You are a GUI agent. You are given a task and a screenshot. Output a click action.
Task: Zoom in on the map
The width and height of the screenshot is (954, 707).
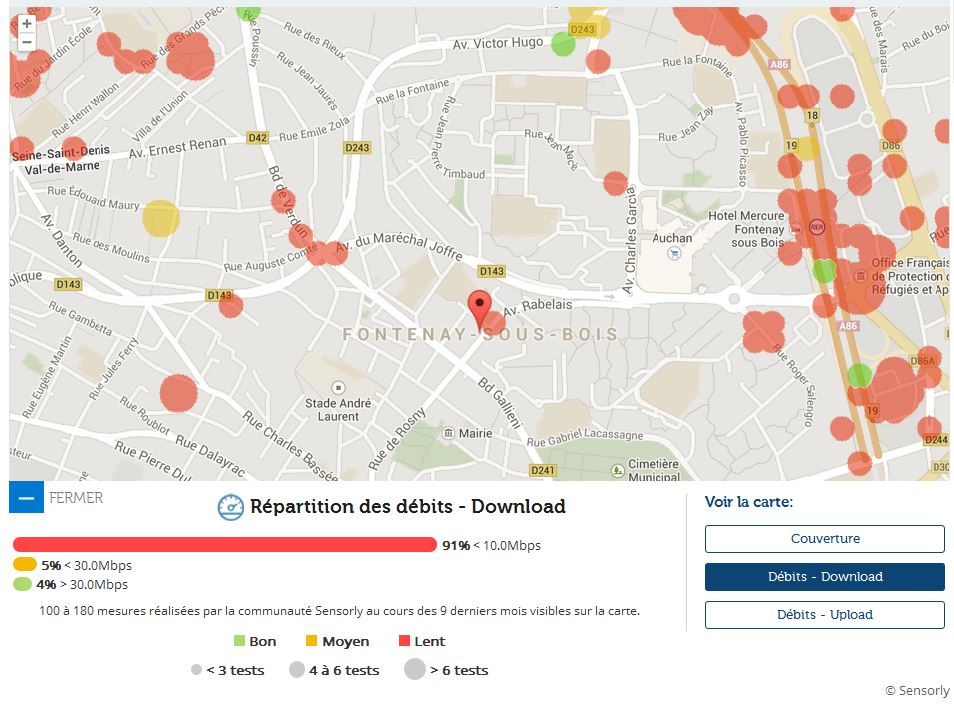(27, 24)
